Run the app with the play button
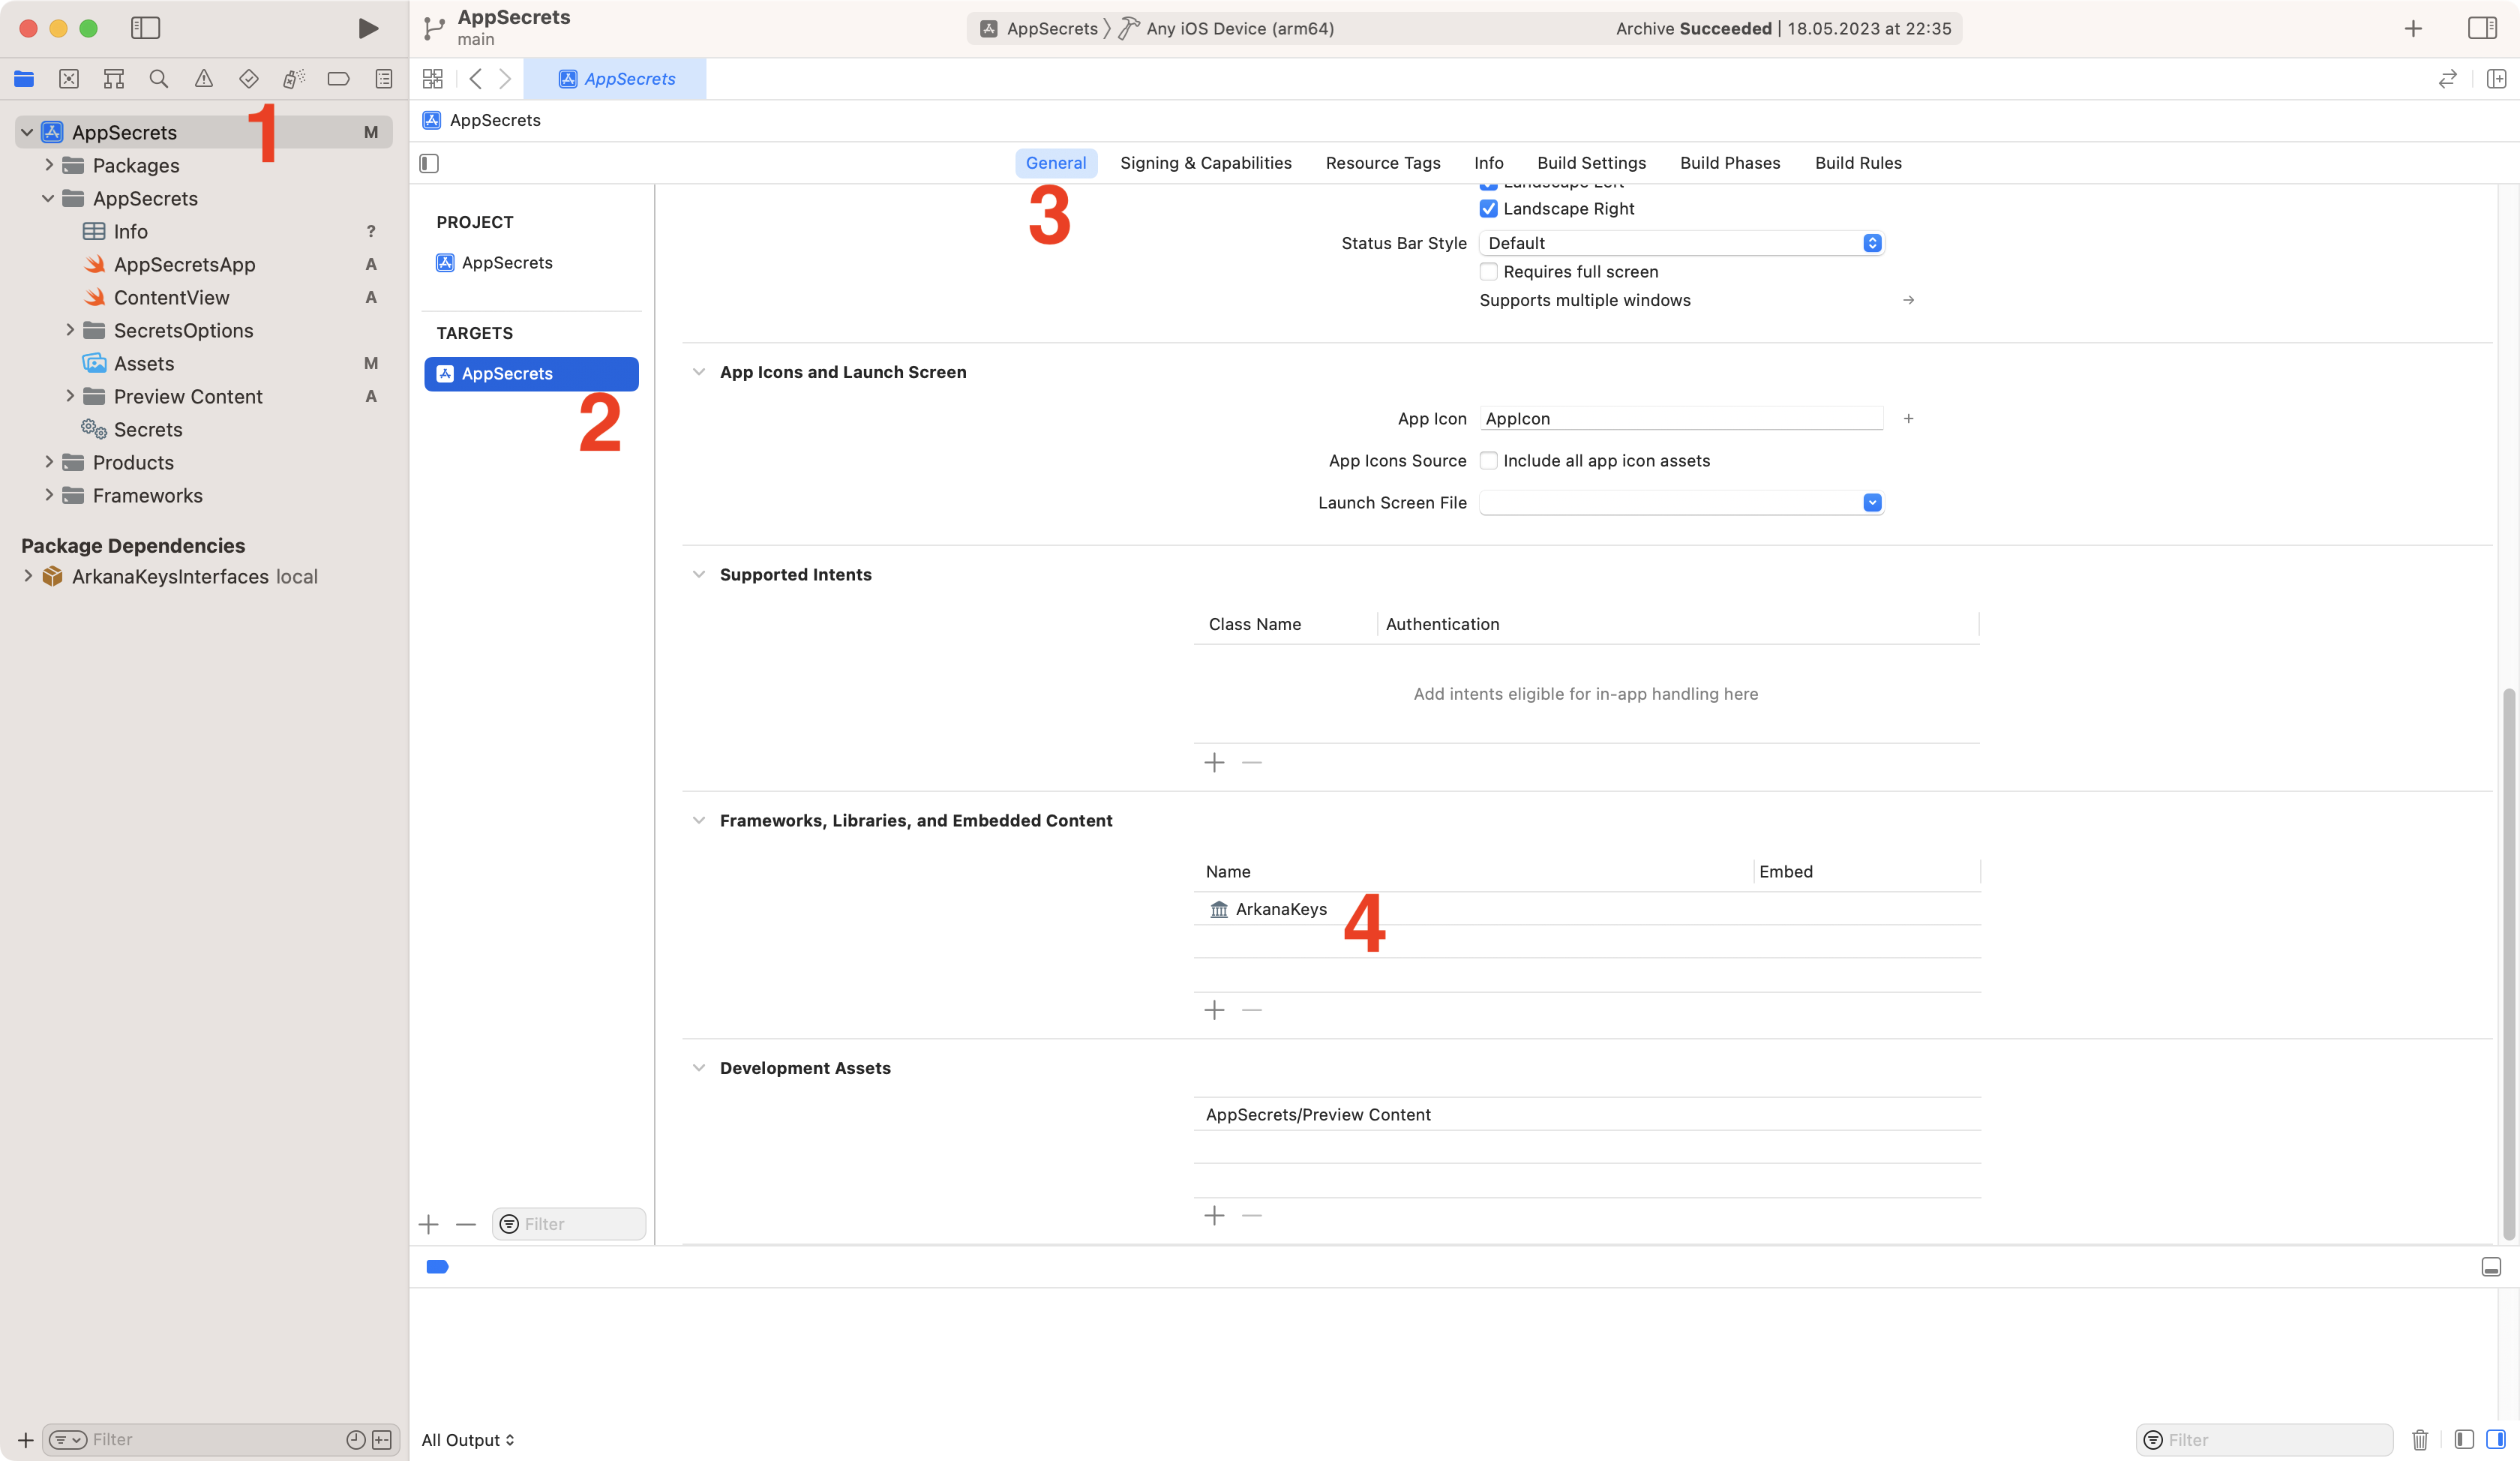 point(368,28)
